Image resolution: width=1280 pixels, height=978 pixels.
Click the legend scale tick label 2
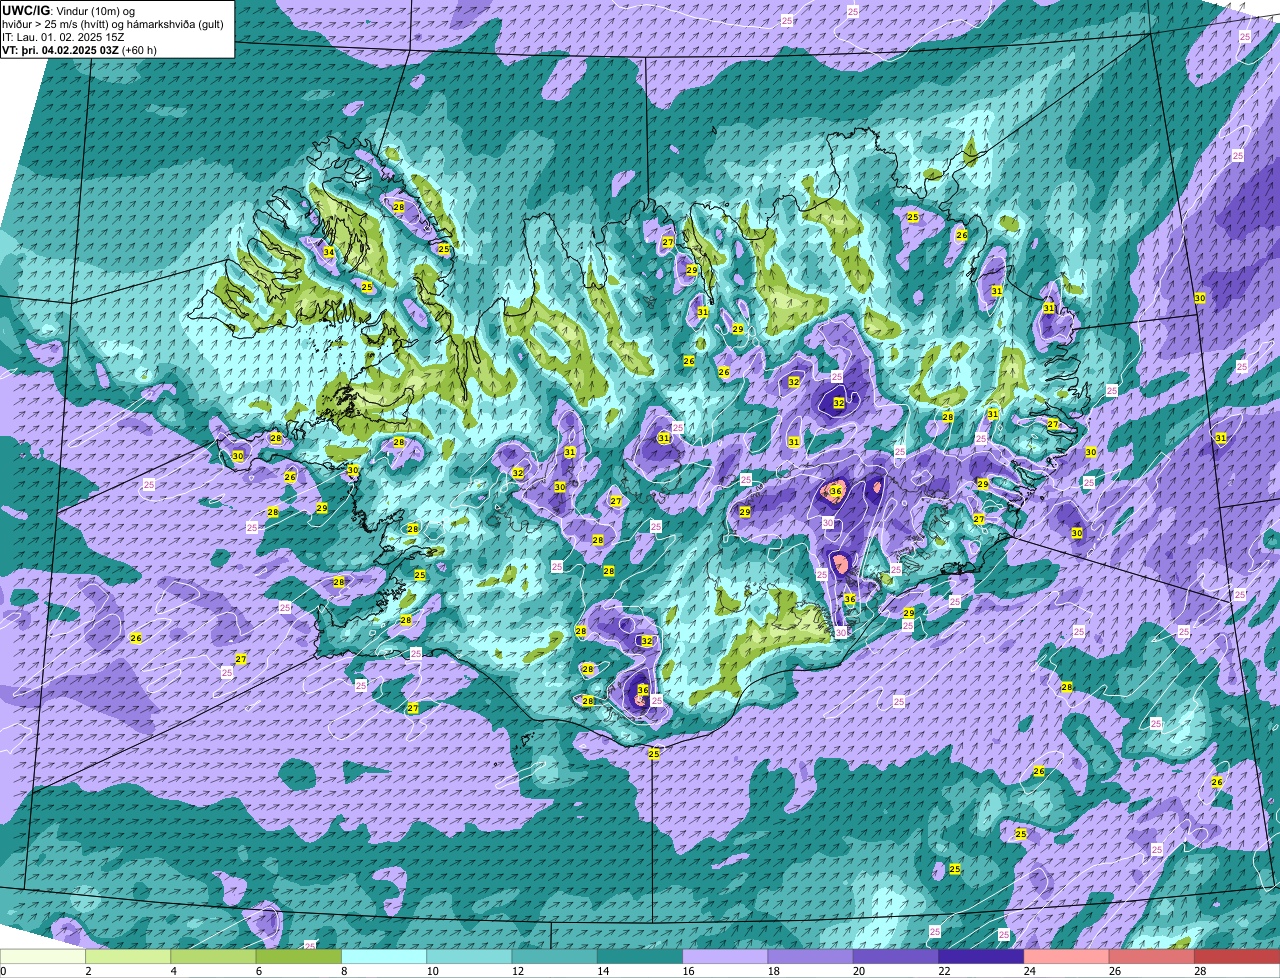(88, 971)
